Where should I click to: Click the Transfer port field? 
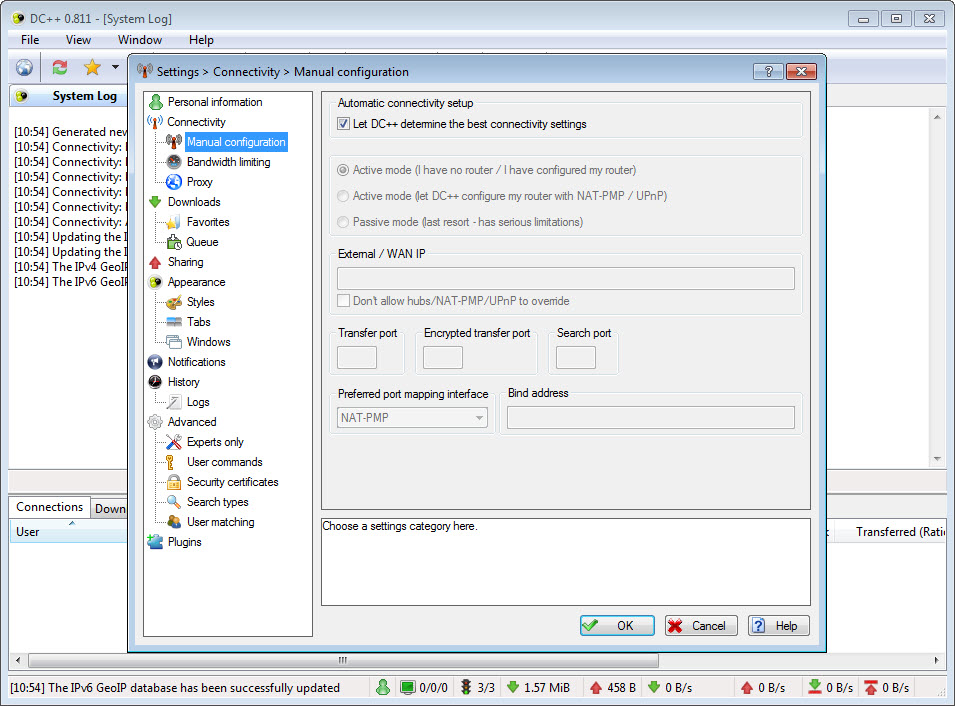click(357, 357)
